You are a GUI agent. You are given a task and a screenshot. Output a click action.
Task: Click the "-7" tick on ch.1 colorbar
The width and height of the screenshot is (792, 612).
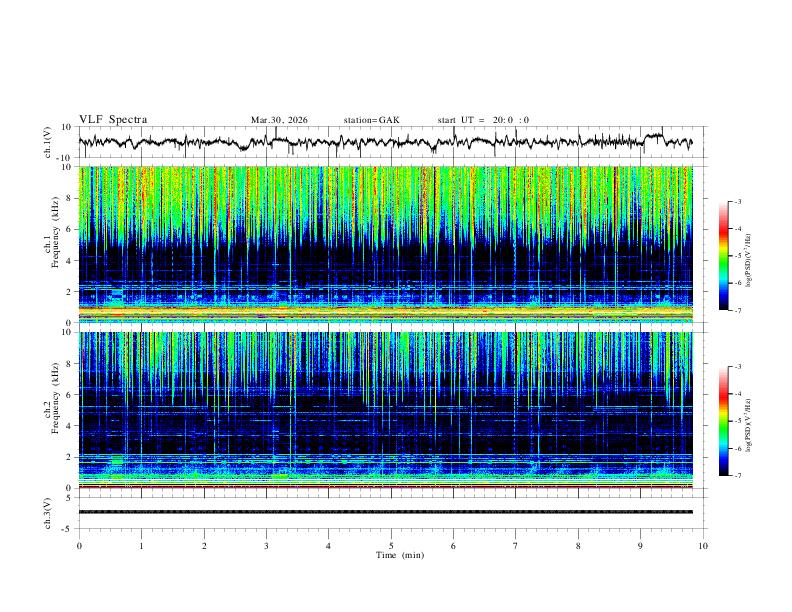[737, 310]
